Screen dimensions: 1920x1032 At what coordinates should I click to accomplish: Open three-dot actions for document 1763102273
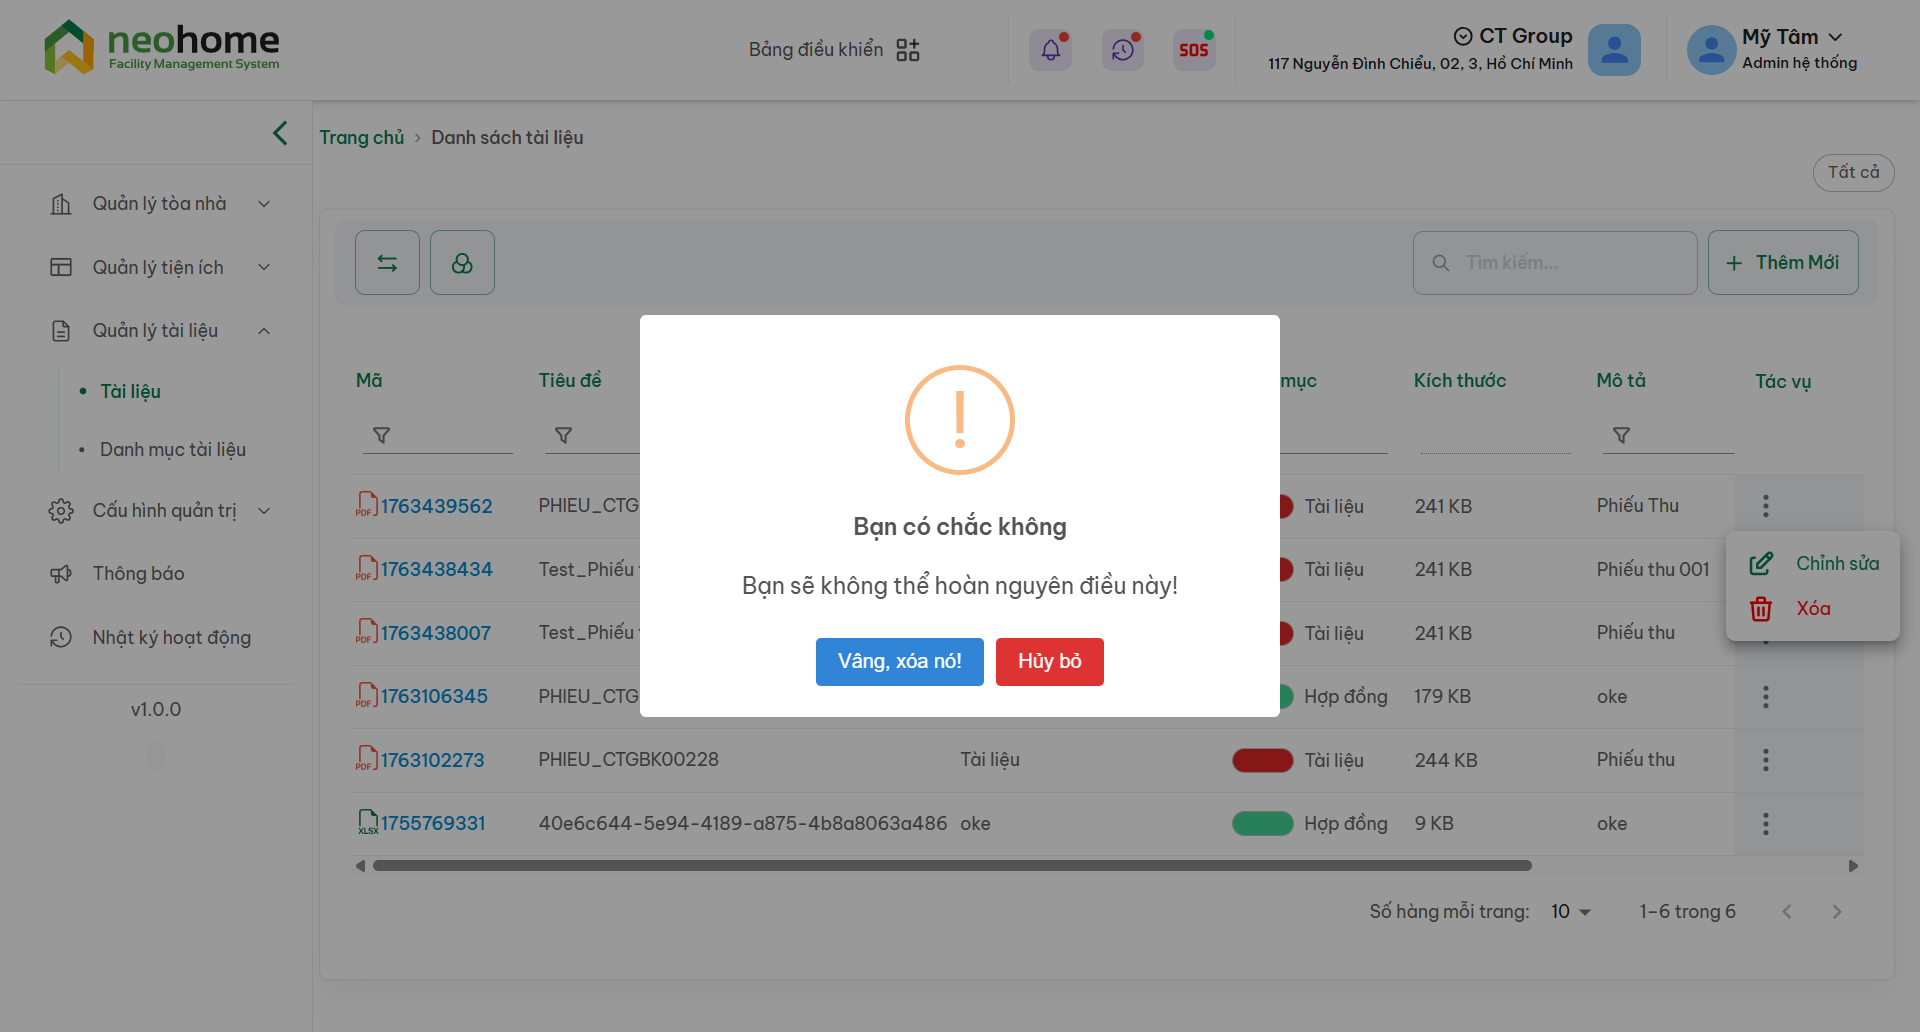1765,760
